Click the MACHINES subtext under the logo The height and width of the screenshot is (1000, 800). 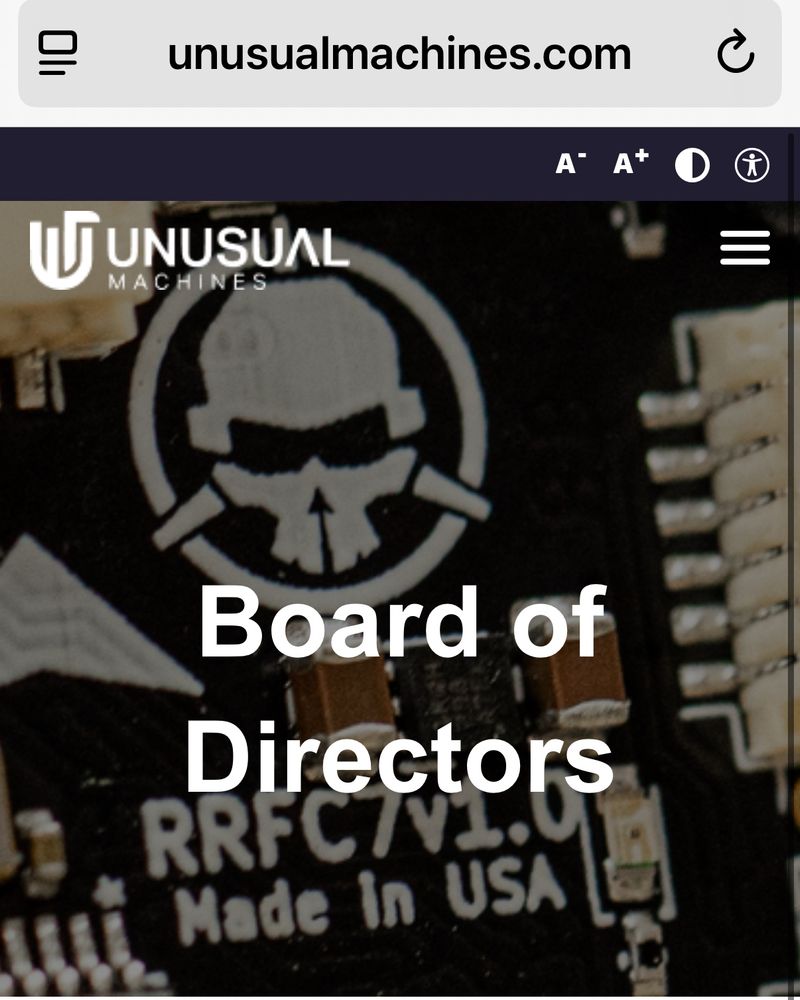pos(187,282)
